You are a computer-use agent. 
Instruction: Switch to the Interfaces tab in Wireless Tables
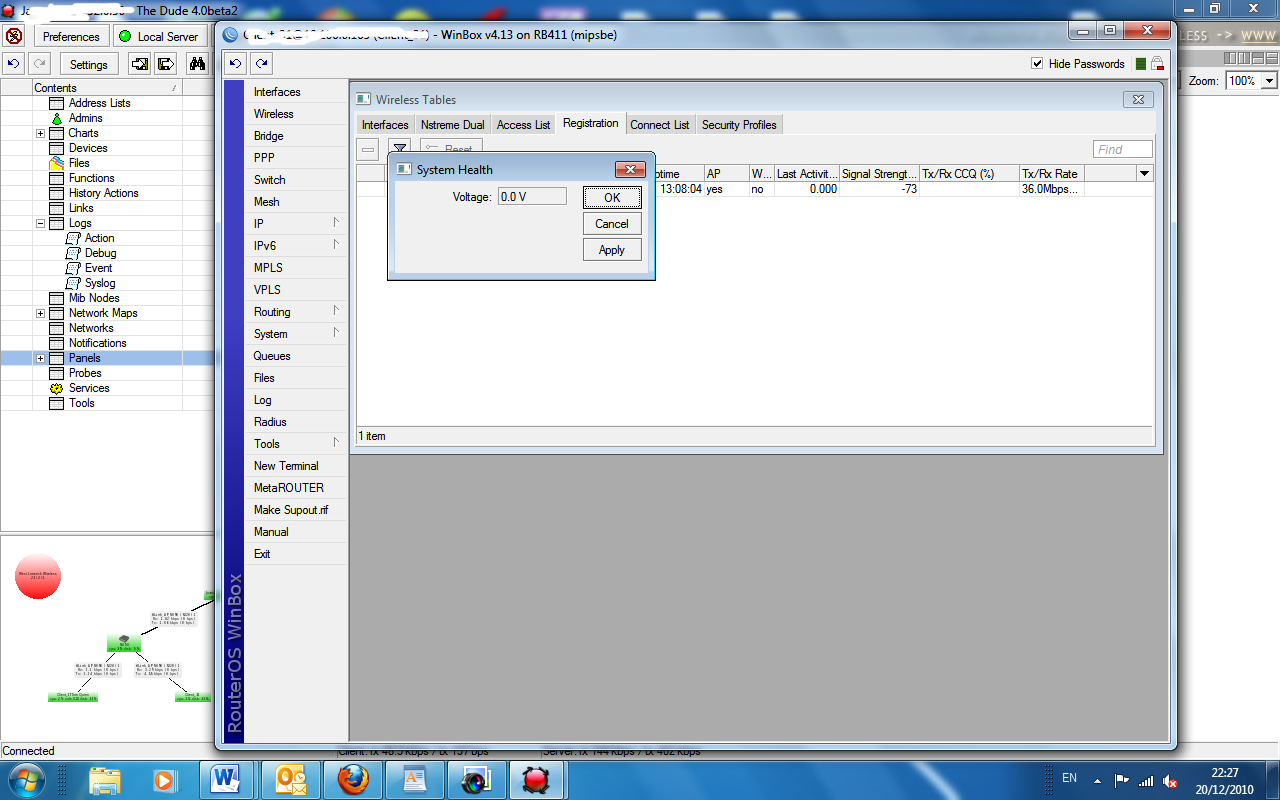click(x=385, y=125)
